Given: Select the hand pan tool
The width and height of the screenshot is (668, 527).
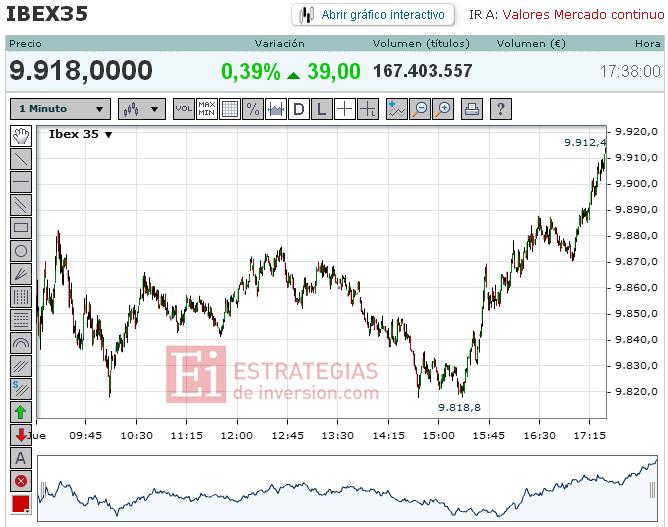Looking at the screenshot, I should pyautogui.click(x=20, y=136).
